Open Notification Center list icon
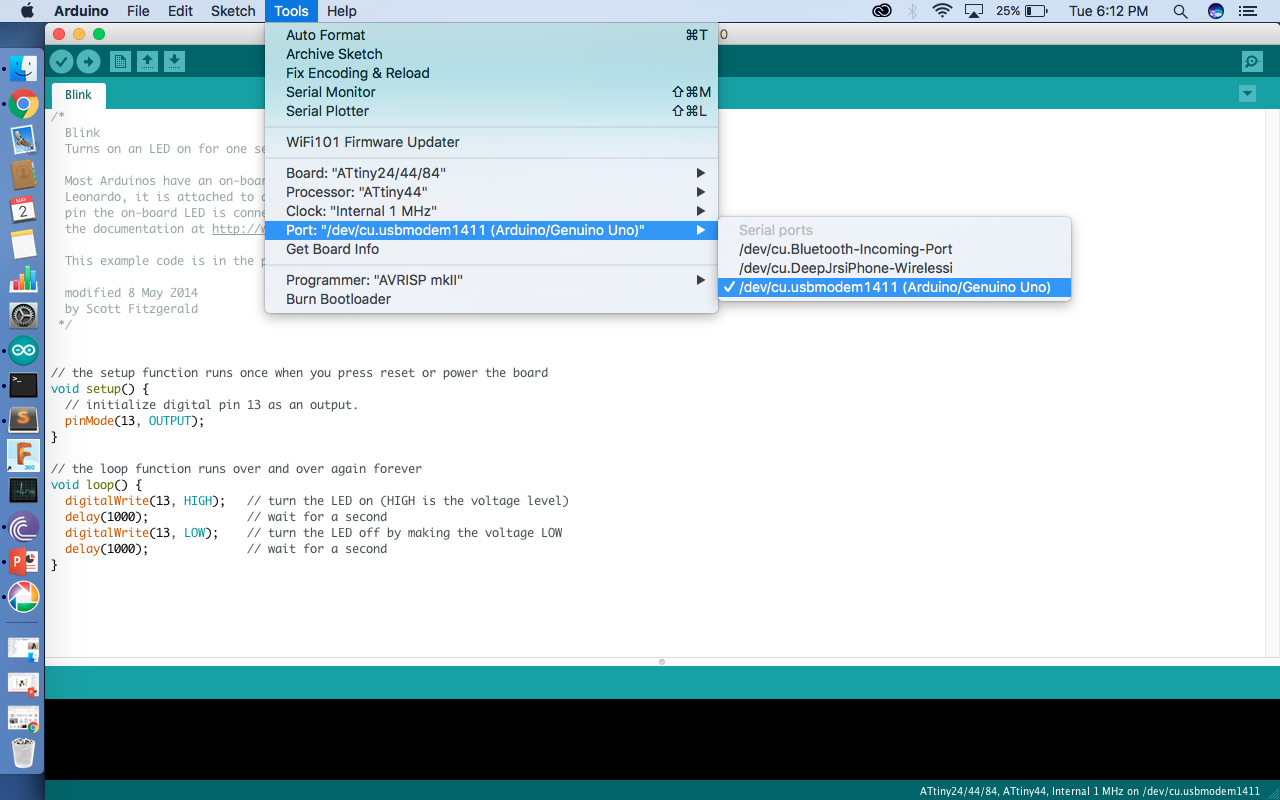 pyautogui.click(x=1246, y=11)
